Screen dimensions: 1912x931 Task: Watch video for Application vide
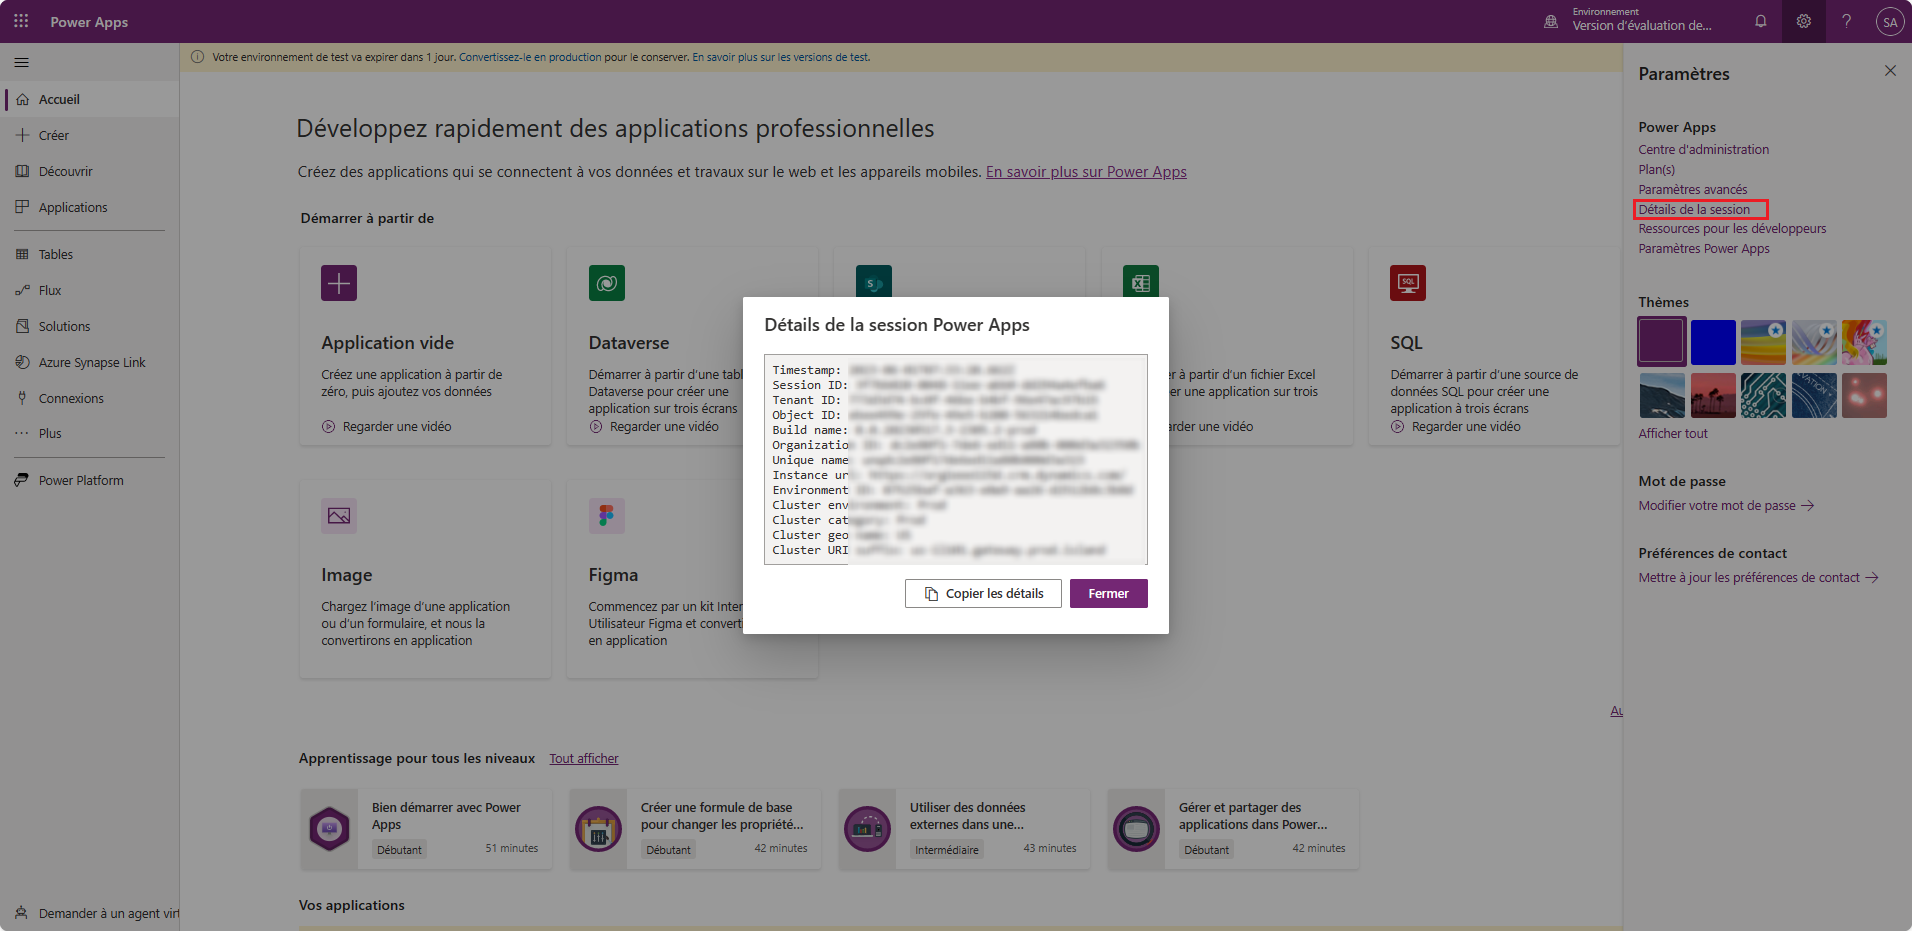tap(386, 426)
